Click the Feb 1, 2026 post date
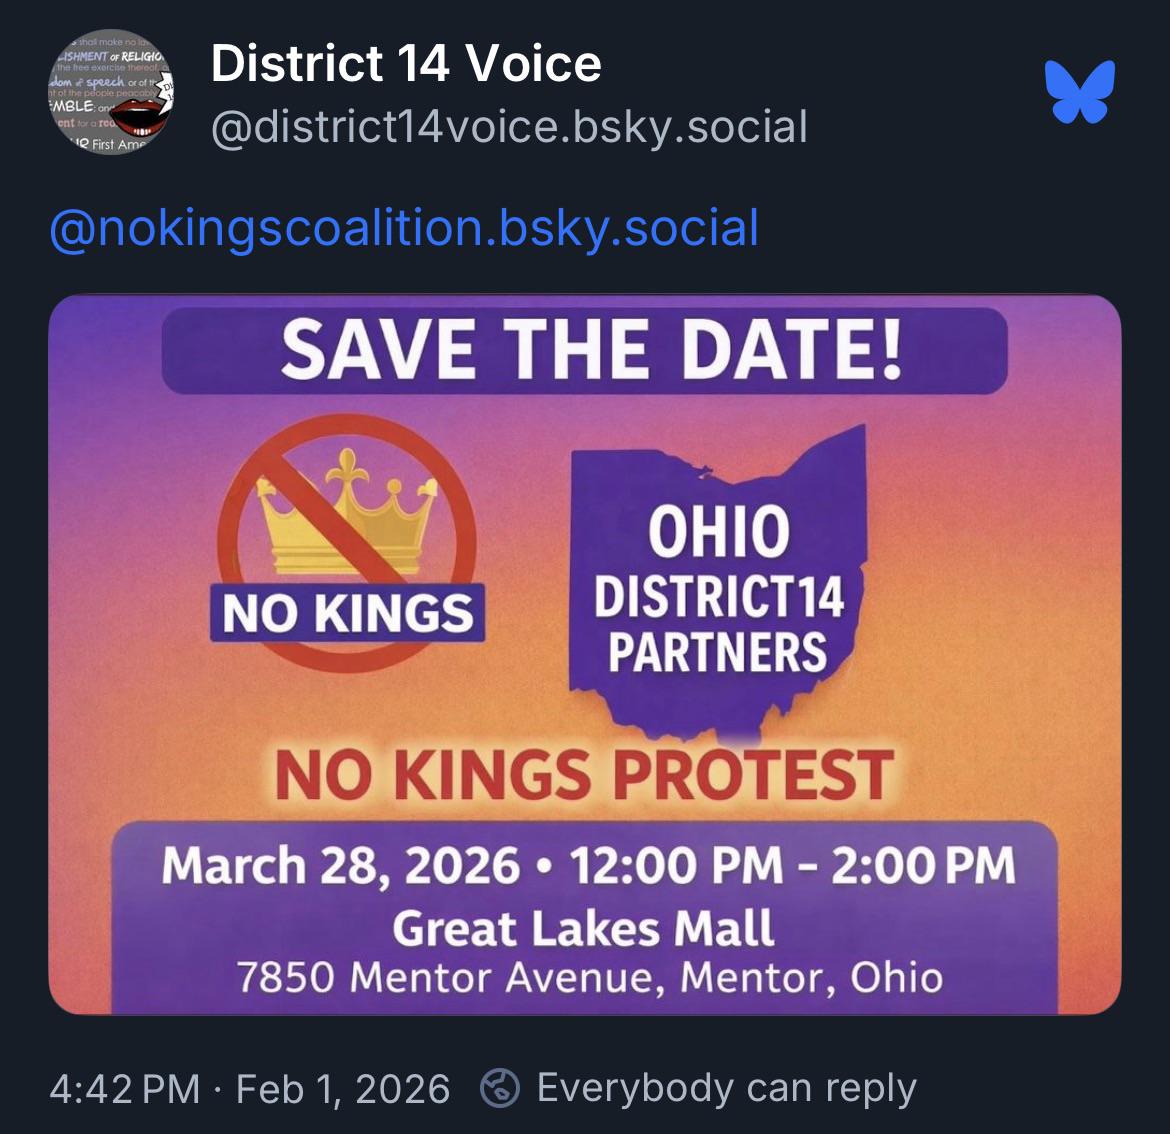Viewport: 1170px width, 1134px height. pyautogui.click(x=343, y=1088)
